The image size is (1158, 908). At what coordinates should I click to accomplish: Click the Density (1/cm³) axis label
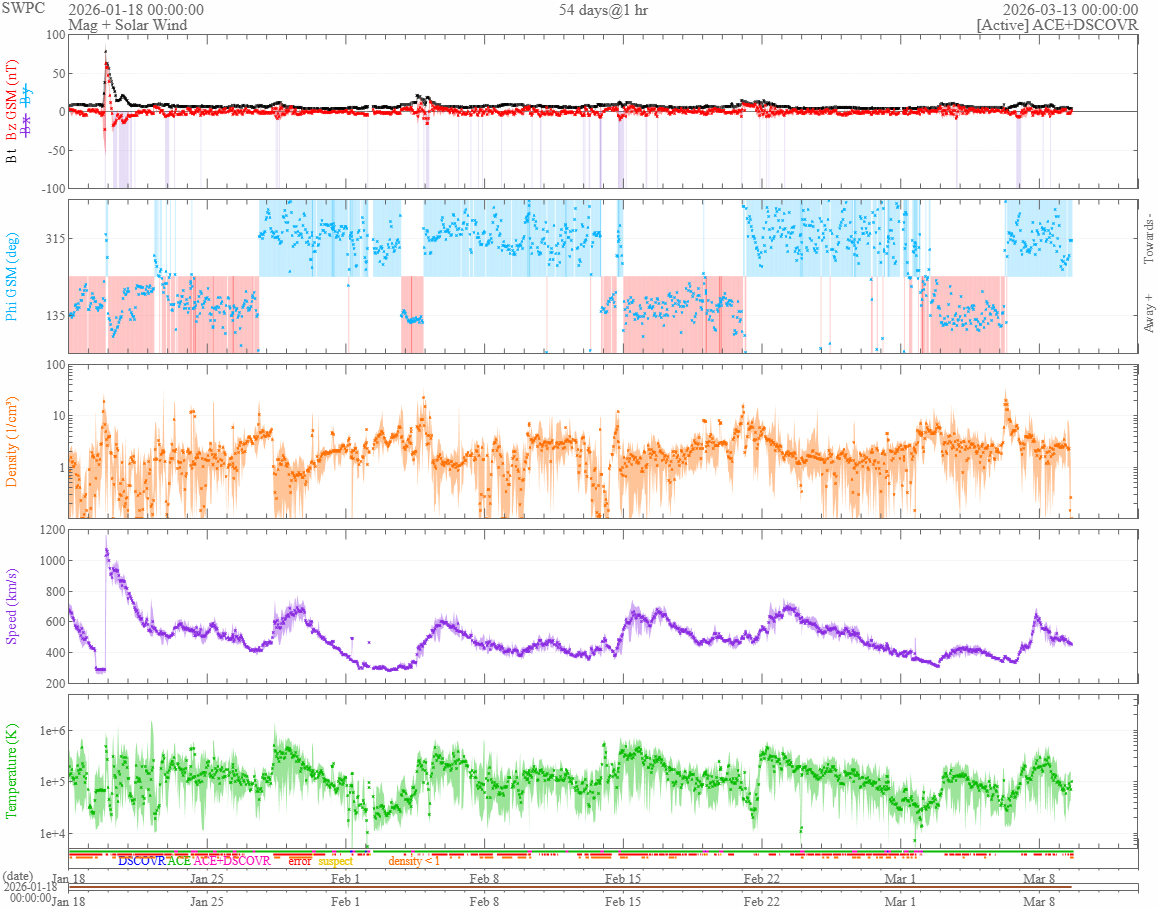point(12,441)
